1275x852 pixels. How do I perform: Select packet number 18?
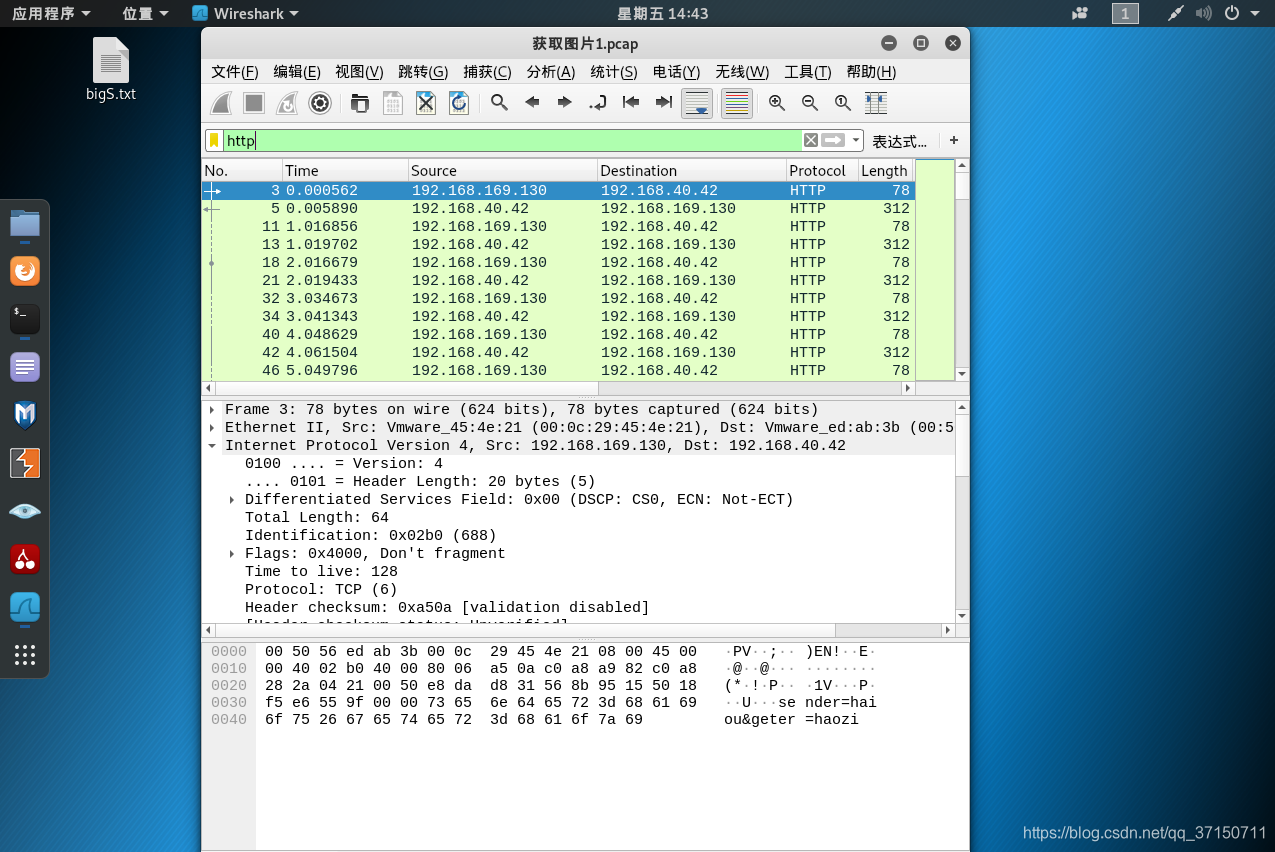tap(558, 263)
